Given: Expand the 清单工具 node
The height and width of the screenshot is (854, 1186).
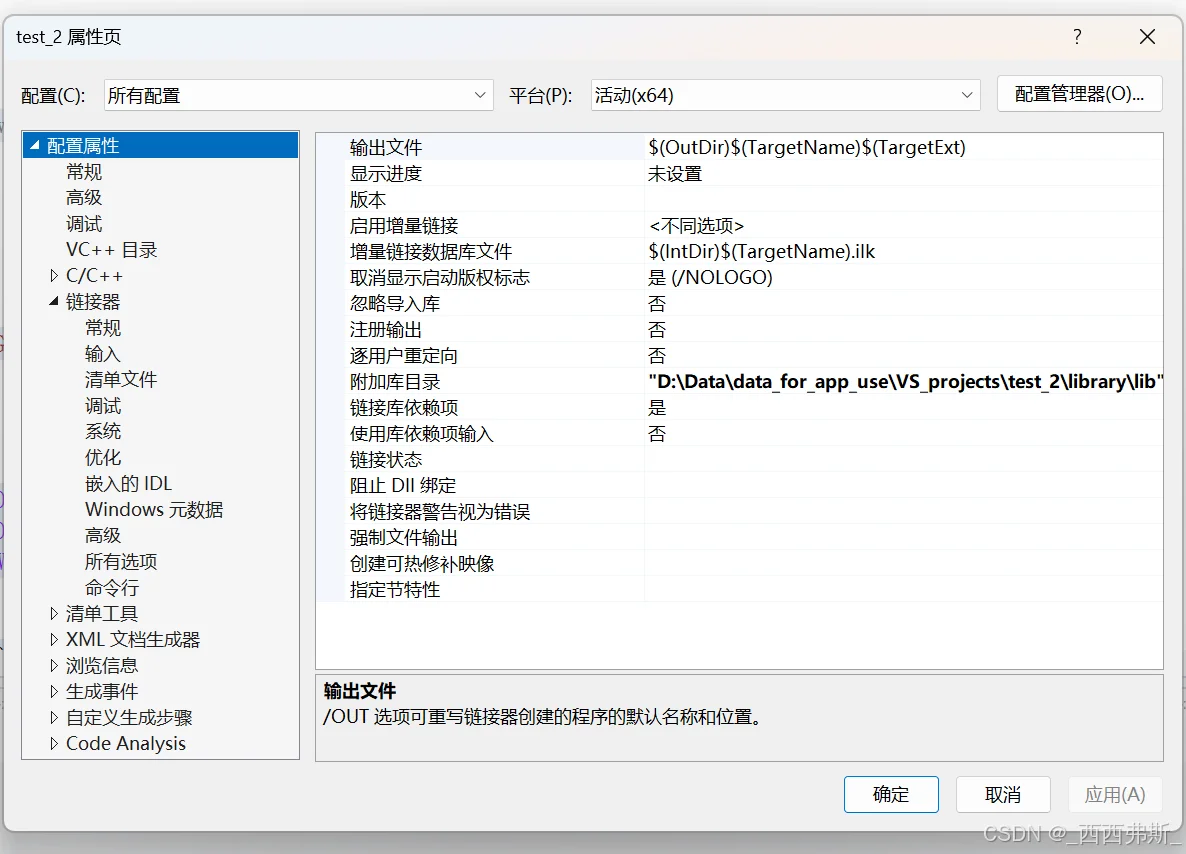Looking at the screenshot, I should point(52,613).
